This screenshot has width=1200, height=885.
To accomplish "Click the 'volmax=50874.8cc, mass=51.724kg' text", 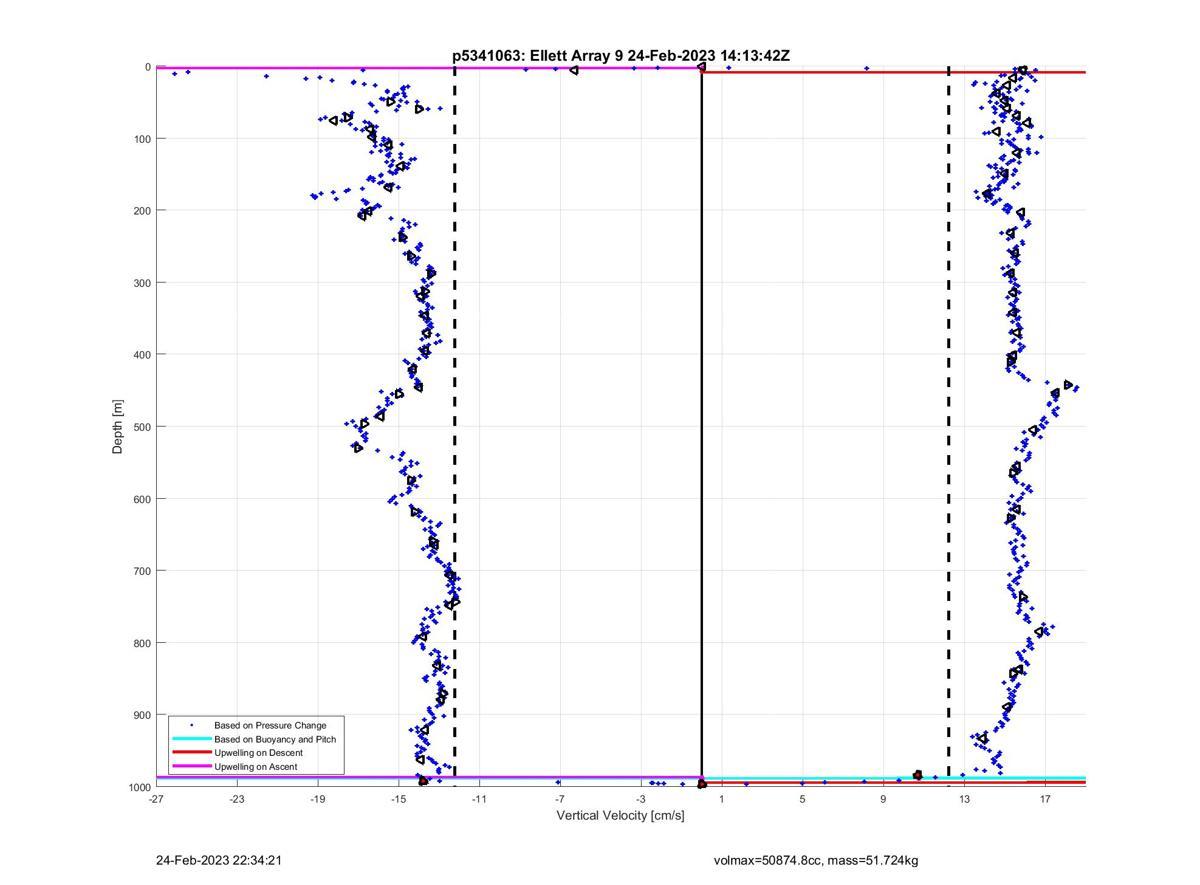I will tap(816, 860).
